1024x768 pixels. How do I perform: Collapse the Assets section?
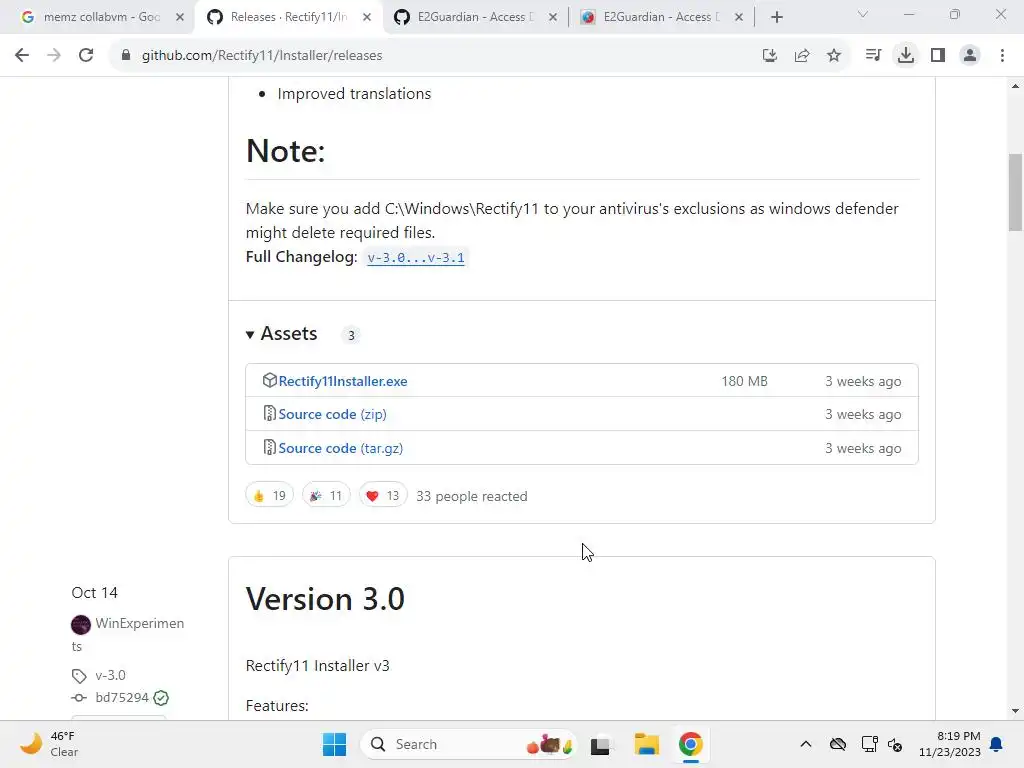(281, 334)
